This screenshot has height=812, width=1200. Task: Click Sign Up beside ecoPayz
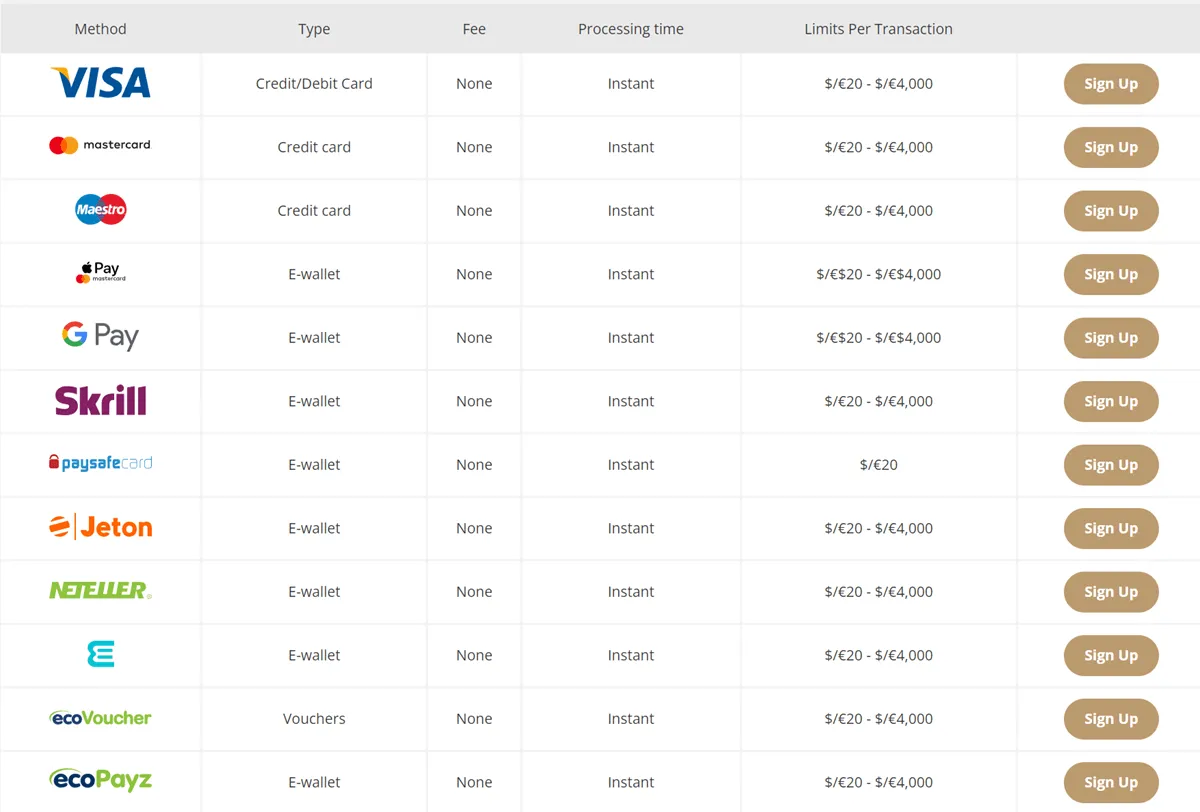click(x=1111, y=781)
